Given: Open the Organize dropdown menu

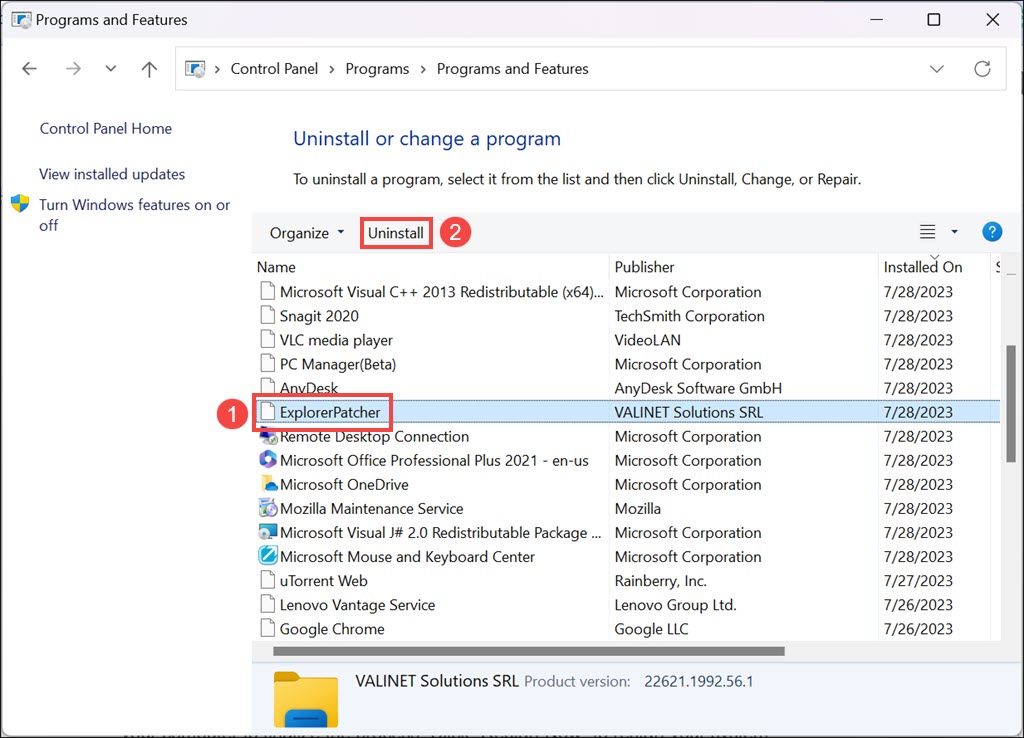Looking at the screenshot, I should click(x=306, y=233).
